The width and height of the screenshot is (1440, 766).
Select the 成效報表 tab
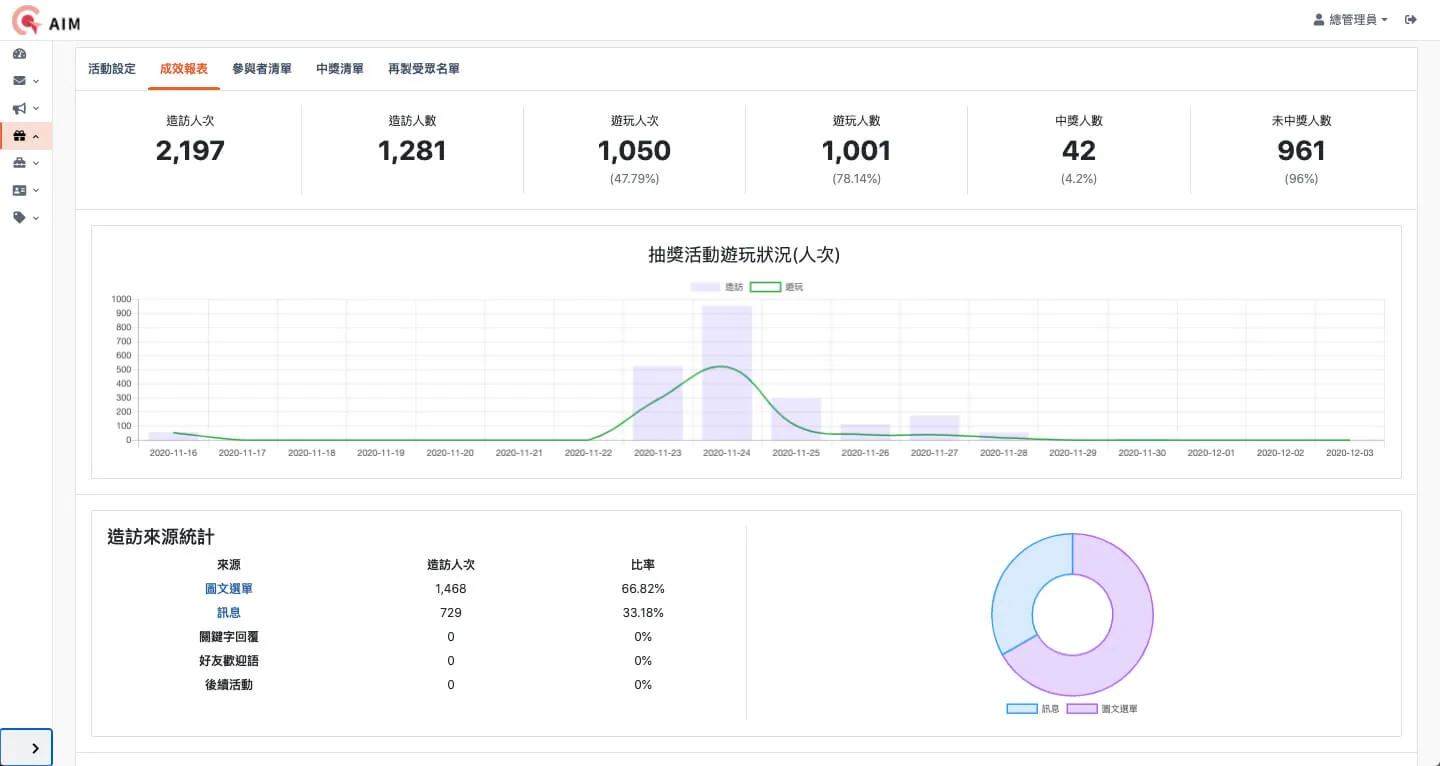click(184, 69)
